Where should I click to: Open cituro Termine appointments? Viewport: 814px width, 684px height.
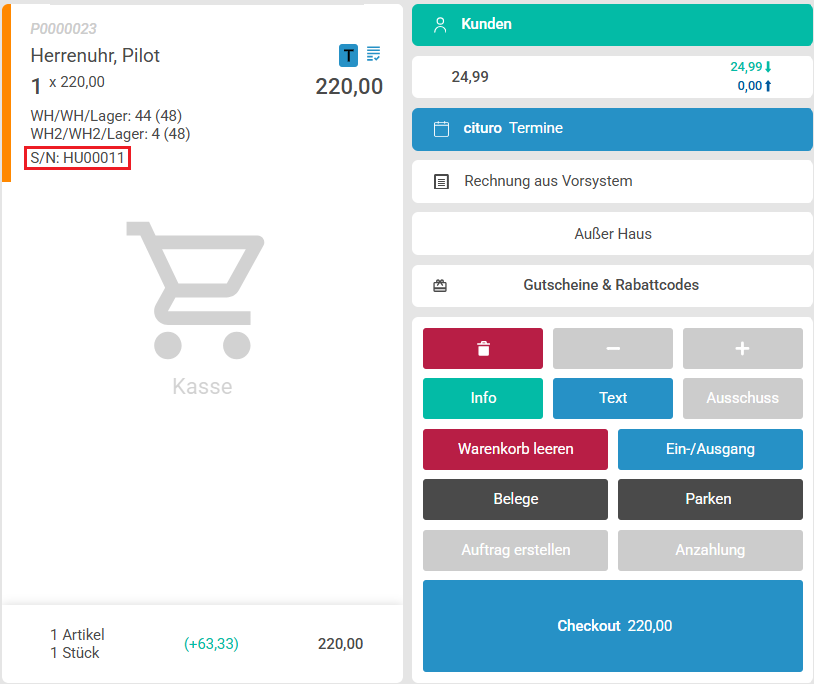612,129
